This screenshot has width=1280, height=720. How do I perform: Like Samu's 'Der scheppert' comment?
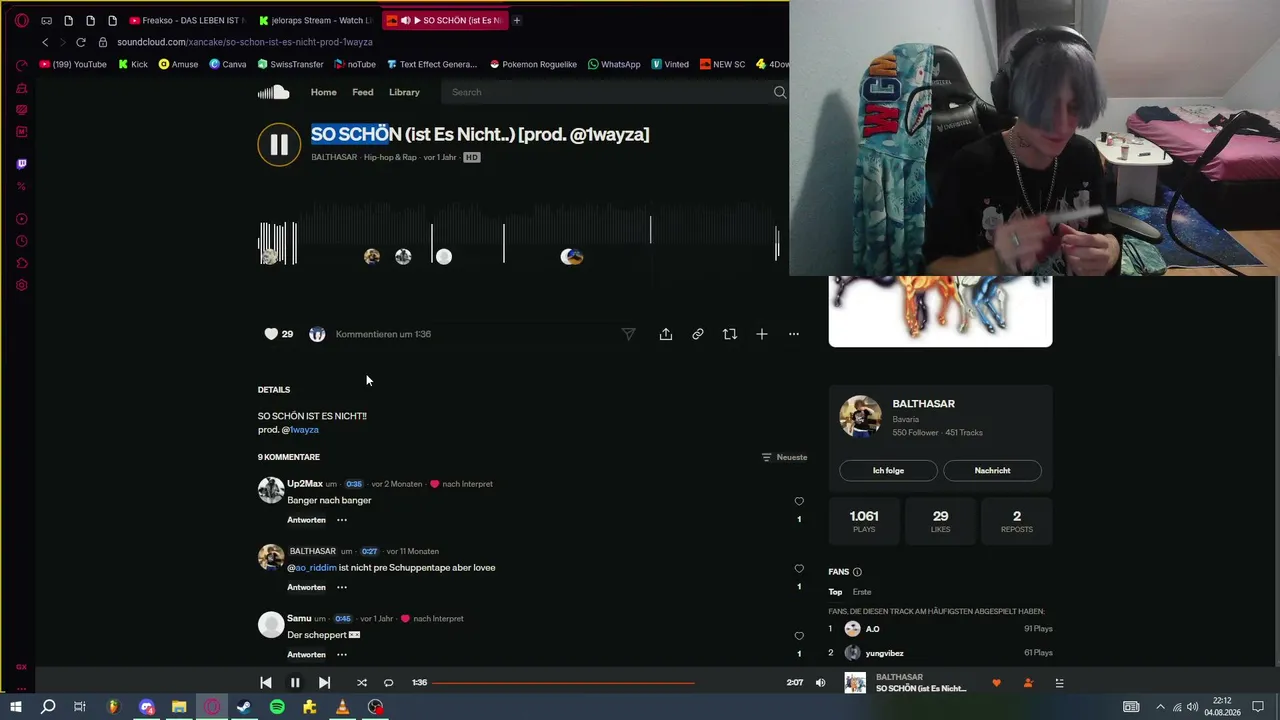click(x=799, y=636)
